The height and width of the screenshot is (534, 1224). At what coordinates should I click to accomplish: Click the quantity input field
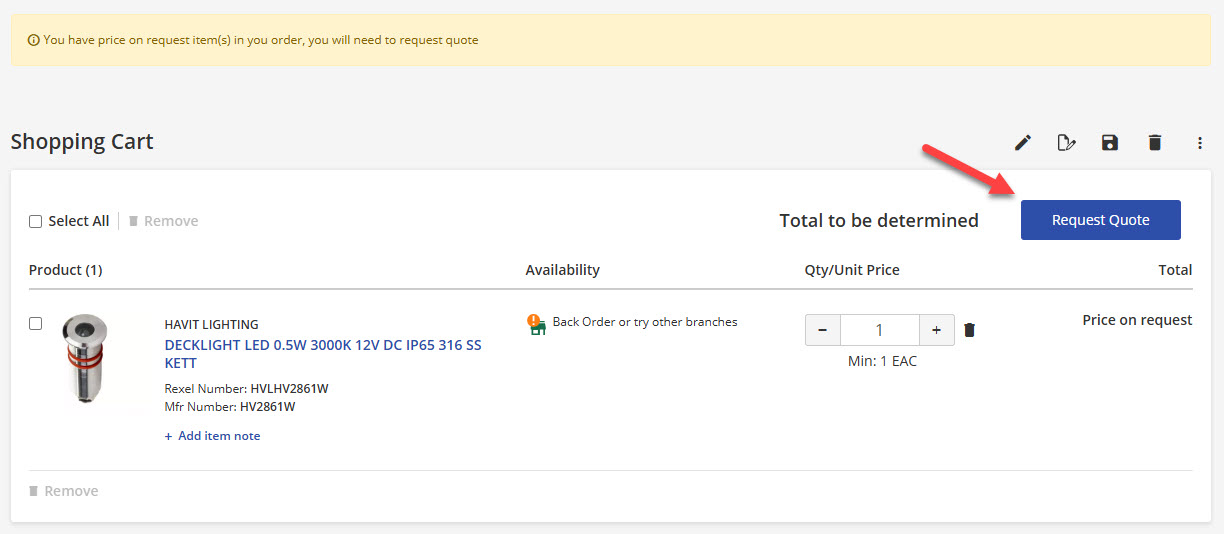tap(879, 330)
